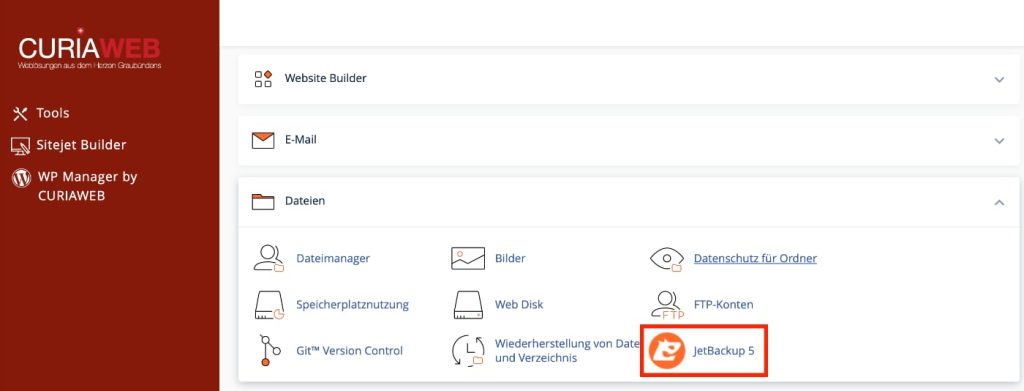The image size is (1024, 391).
Task: Open the Tools icon in sidebar
Action: pyautogui.click(x=20, y=114)
